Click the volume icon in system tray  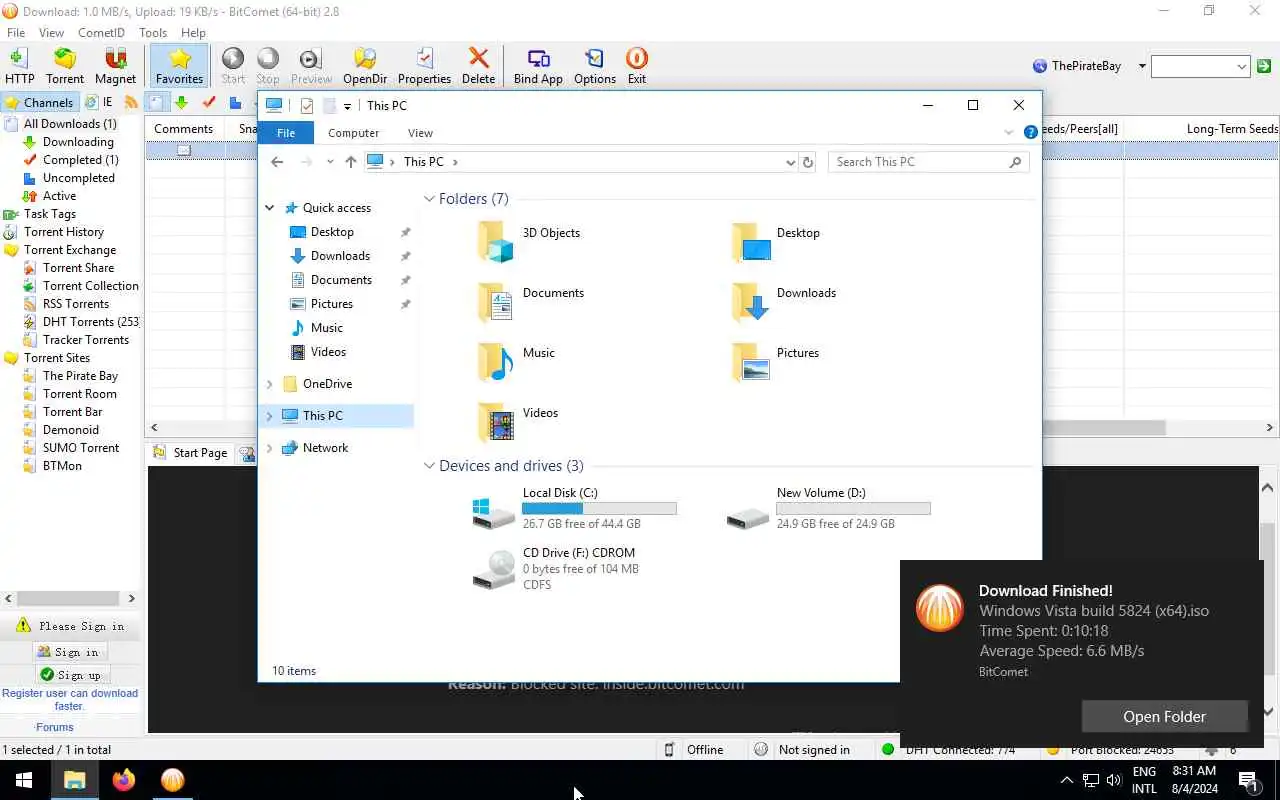1114,780
